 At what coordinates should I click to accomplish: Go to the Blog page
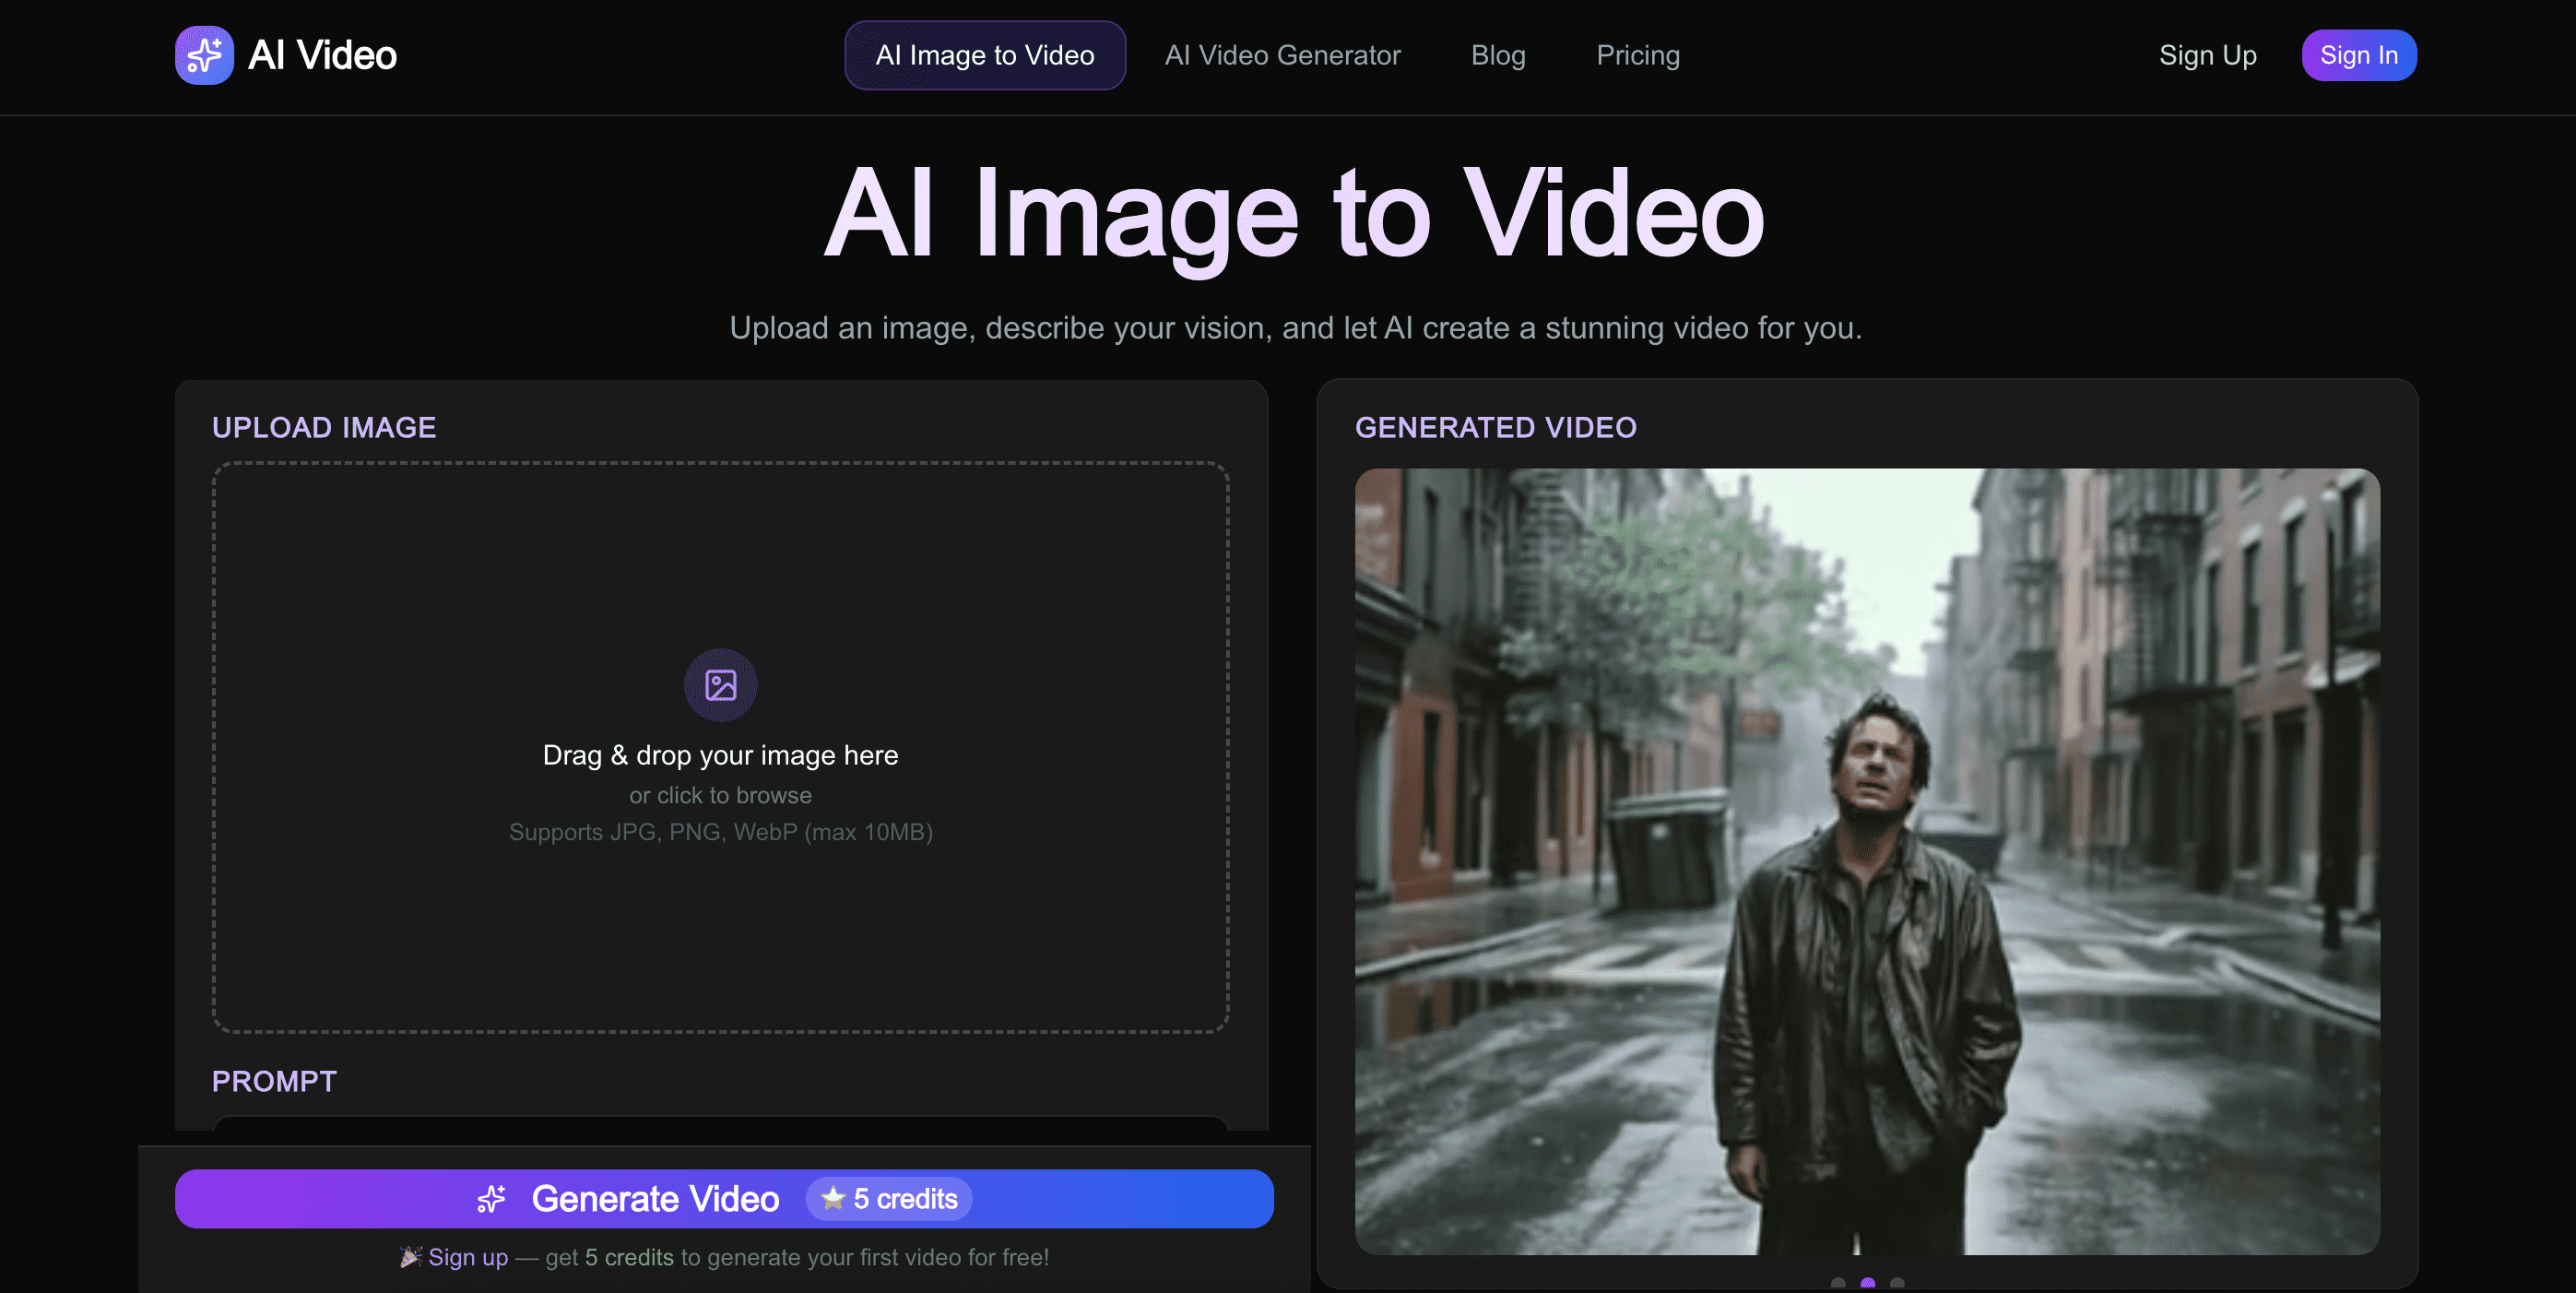(1498, 55)
